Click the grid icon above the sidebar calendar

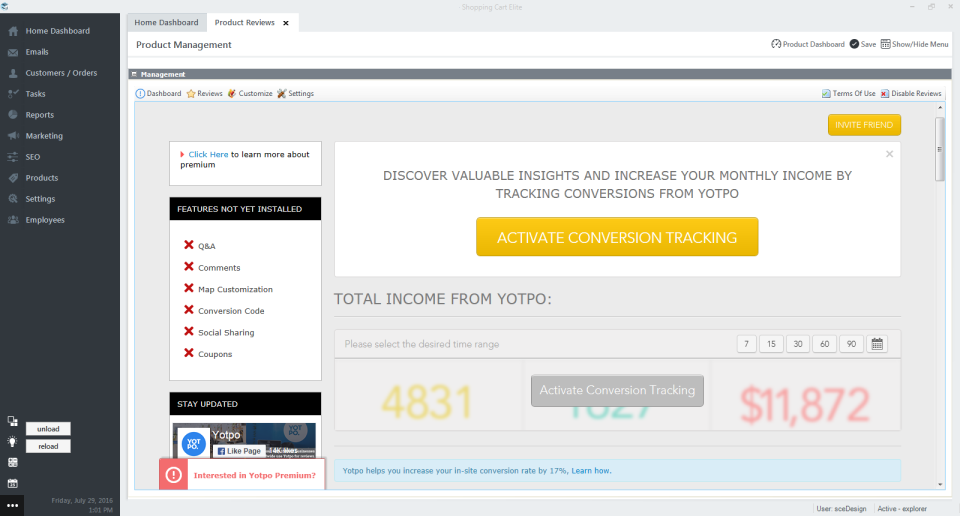pos(12,463)
